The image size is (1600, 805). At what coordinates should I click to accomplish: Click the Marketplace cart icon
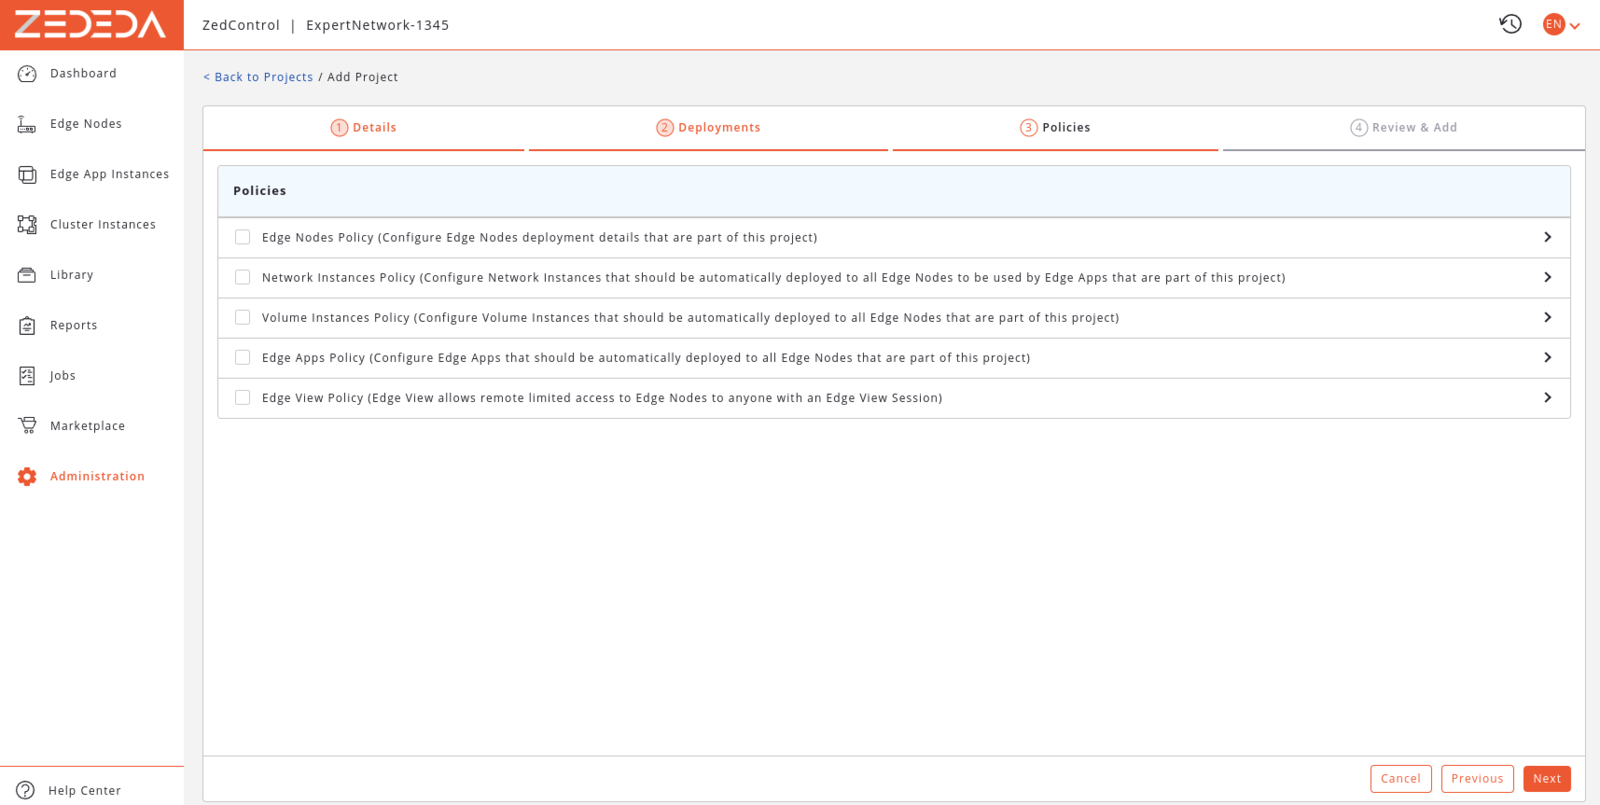(27, 426)
